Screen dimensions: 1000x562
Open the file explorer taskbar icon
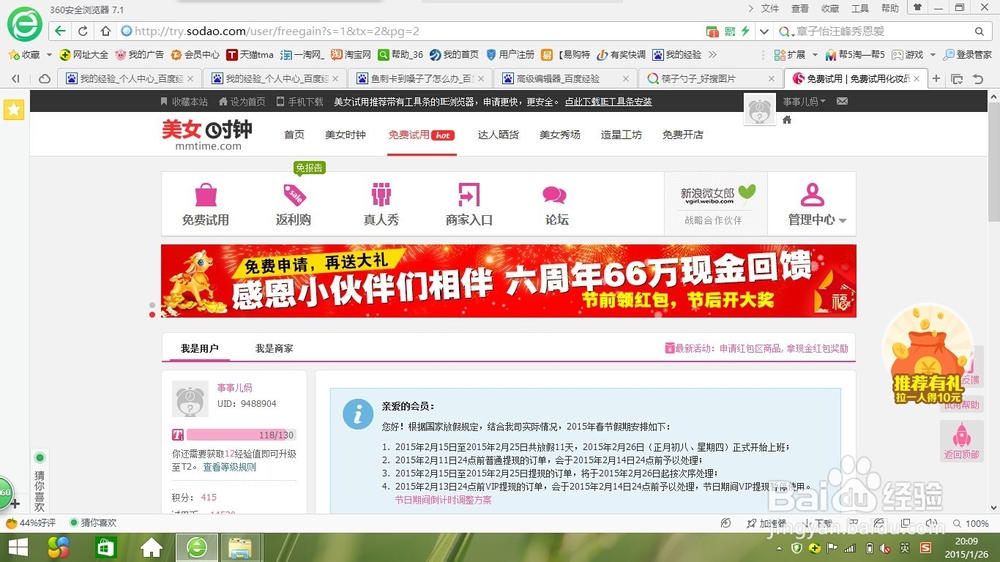(240, 548)
